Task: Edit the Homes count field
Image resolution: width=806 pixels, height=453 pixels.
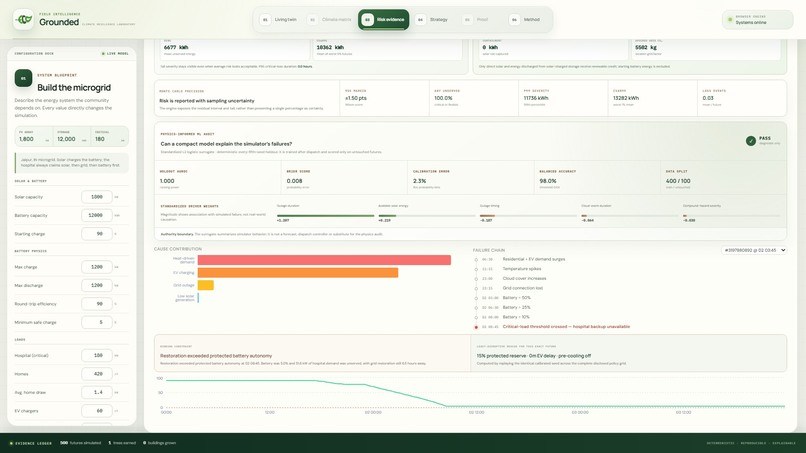Action: [x=97, y=374]
